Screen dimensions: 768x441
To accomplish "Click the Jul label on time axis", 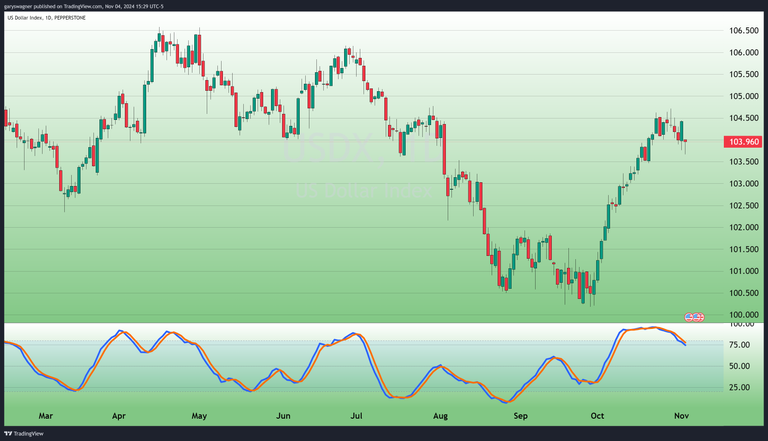I will coord(357,414).
